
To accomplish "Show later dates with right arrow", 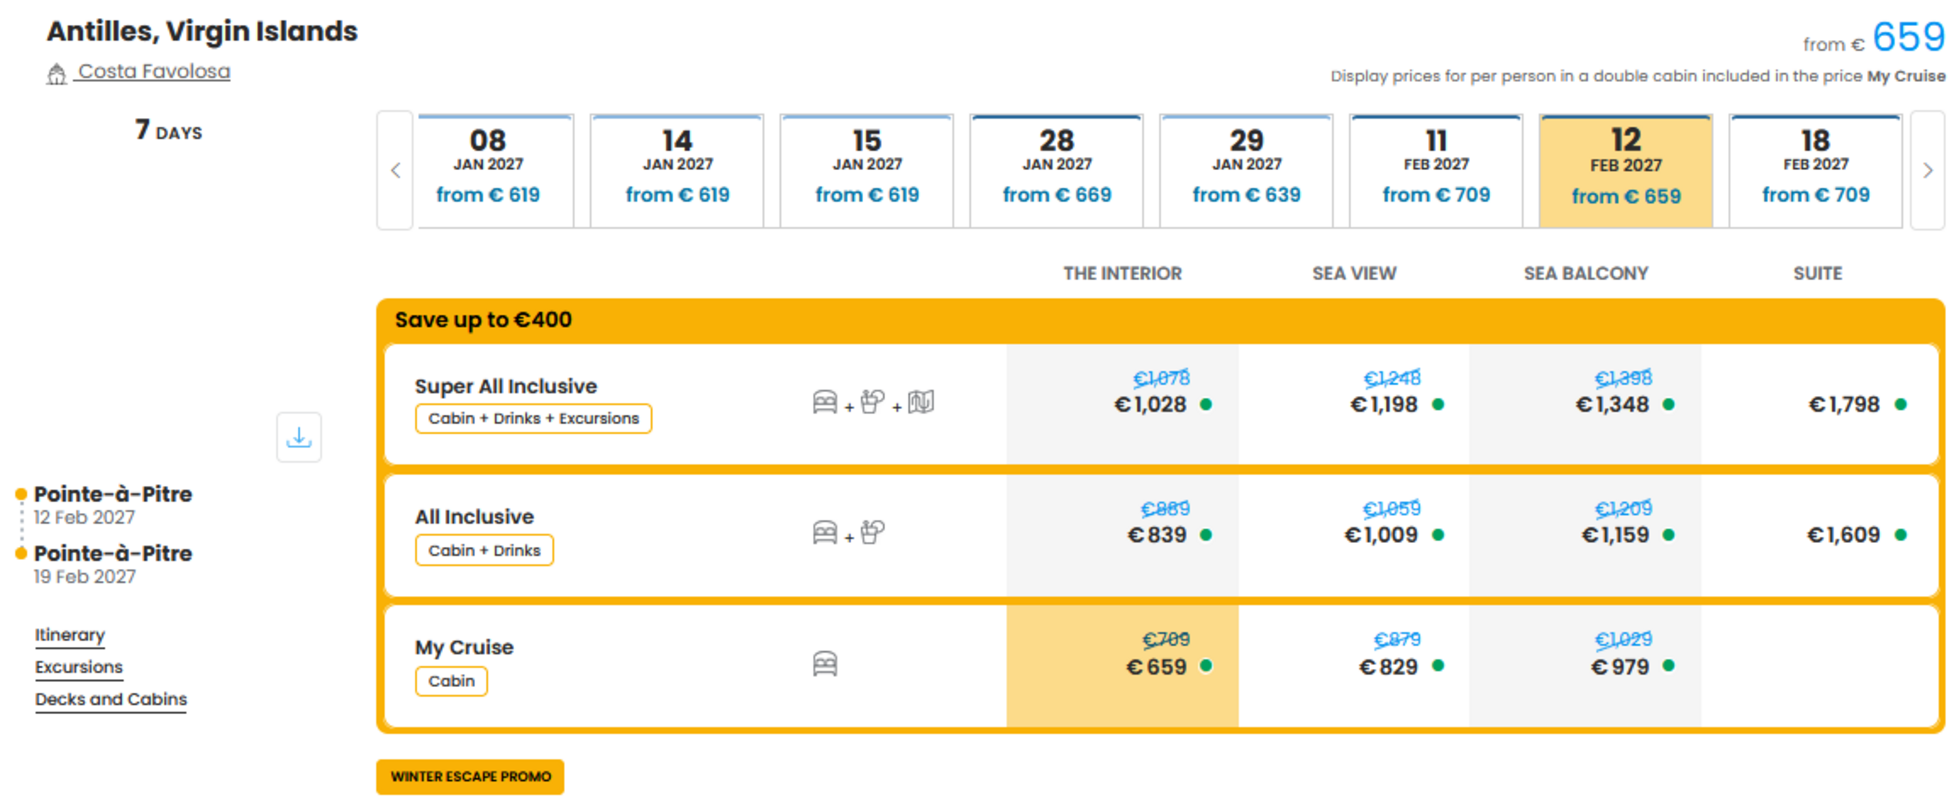I will point(1927,170).
